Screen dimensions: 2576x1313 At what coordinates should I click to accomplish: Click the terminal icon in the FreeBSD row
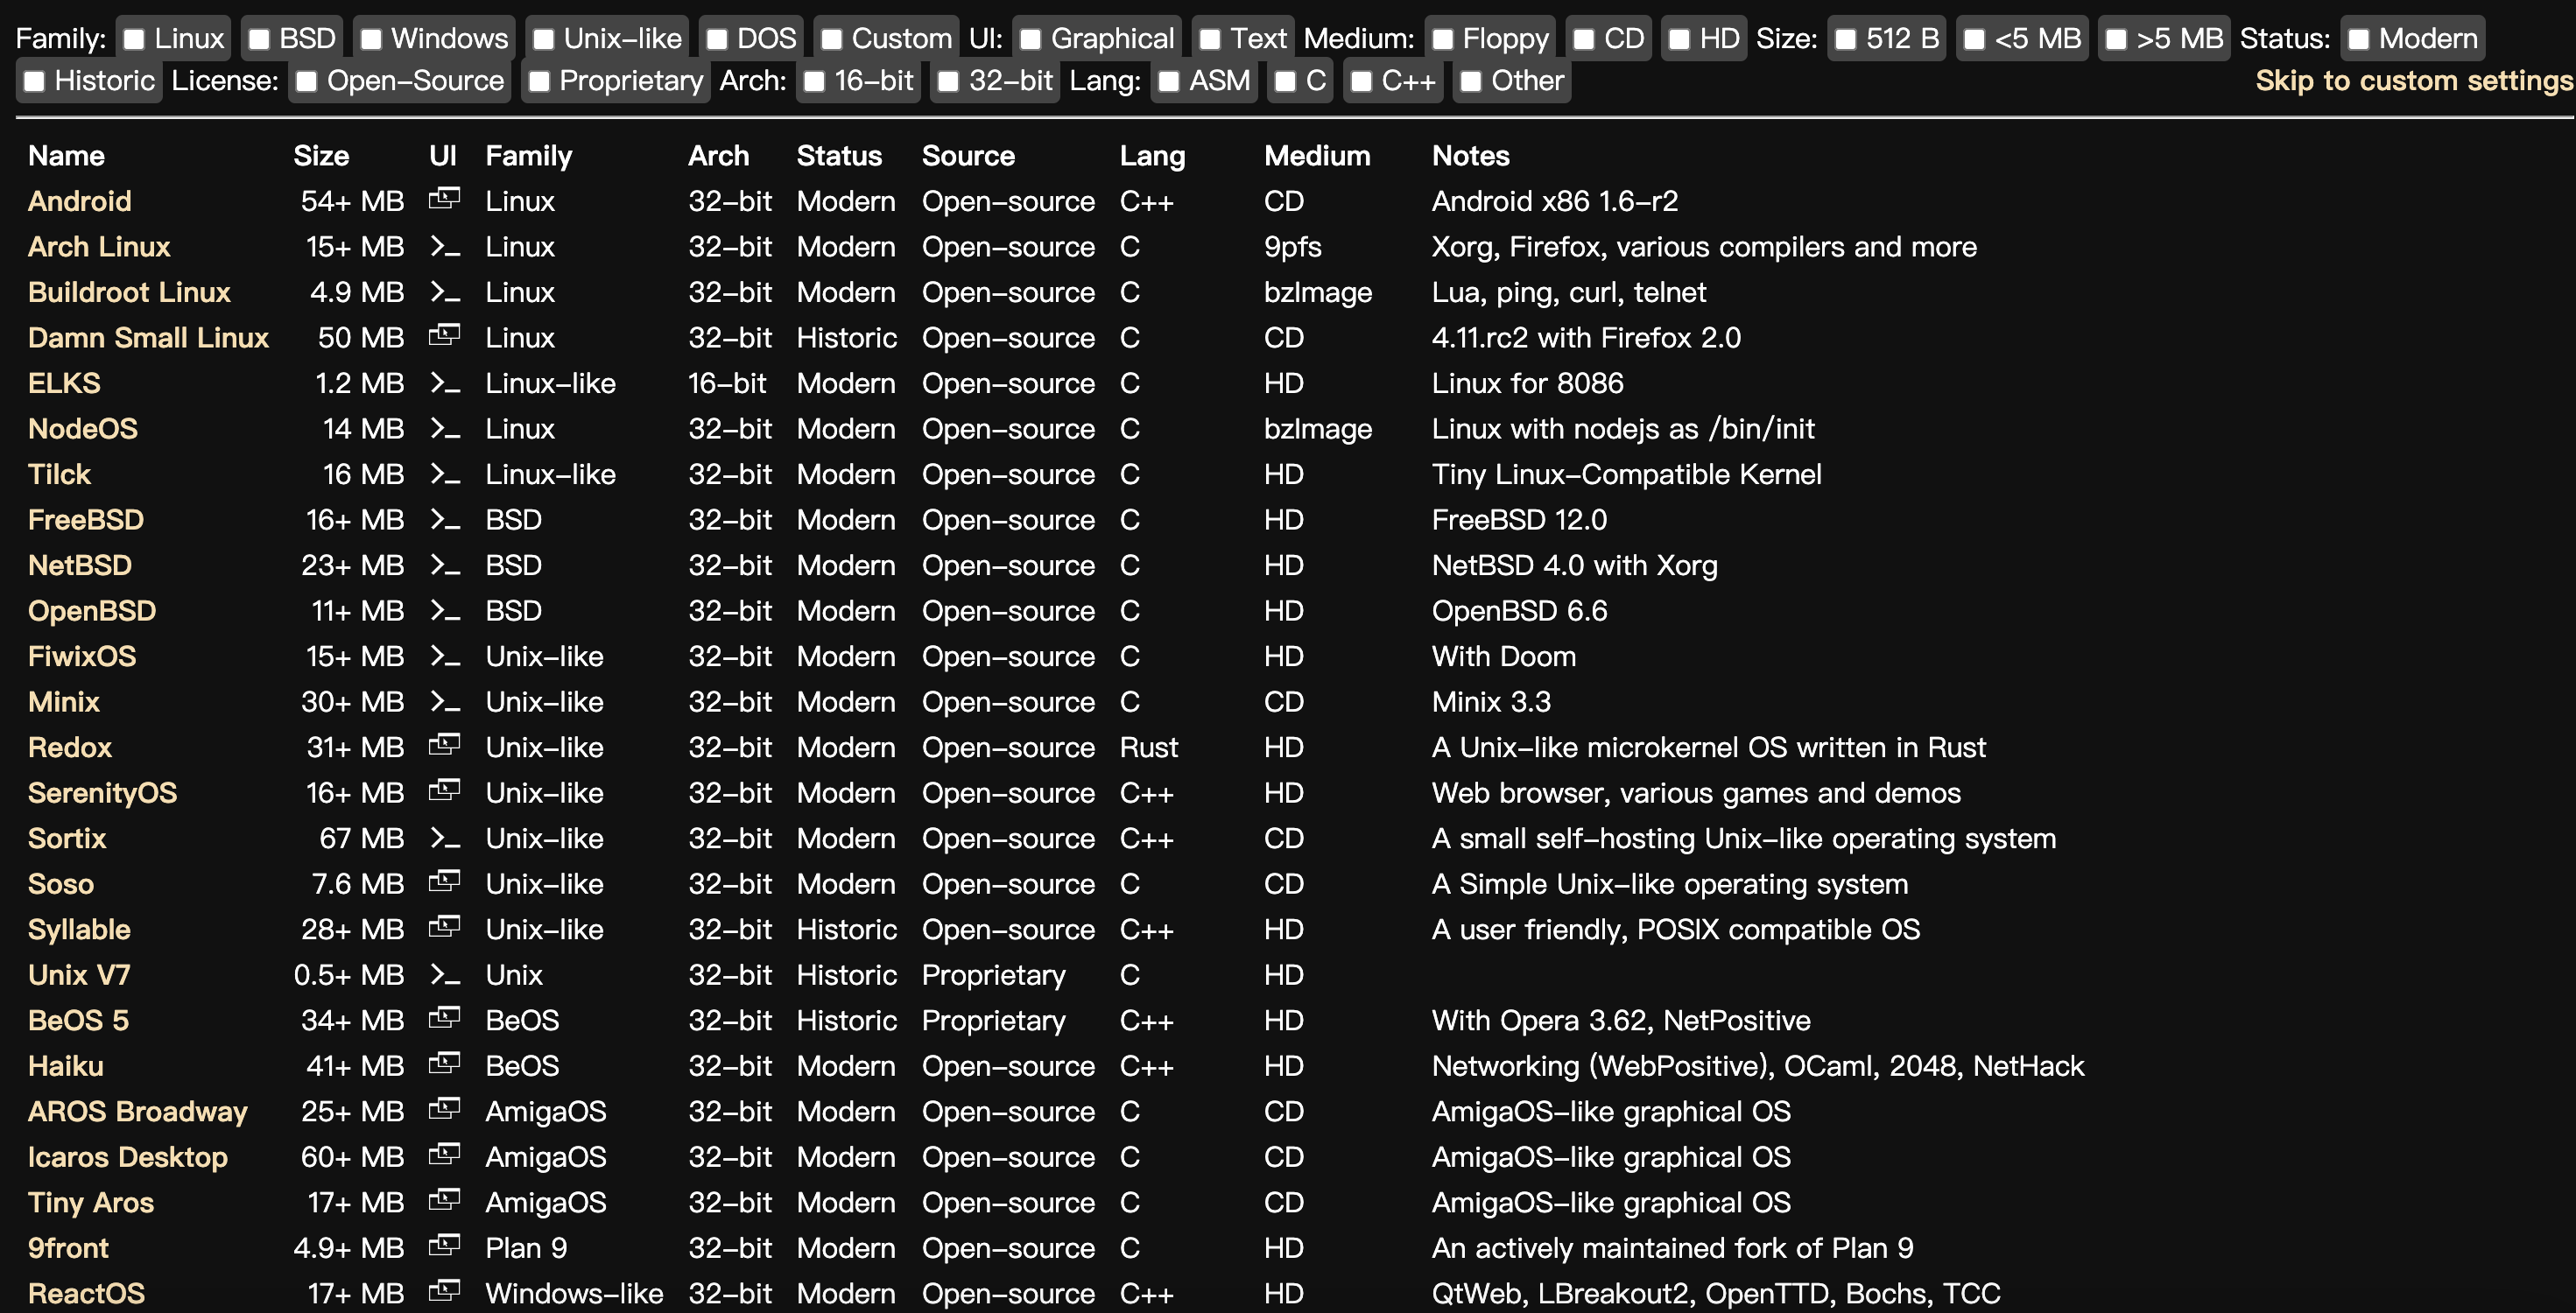click(444, 519)
